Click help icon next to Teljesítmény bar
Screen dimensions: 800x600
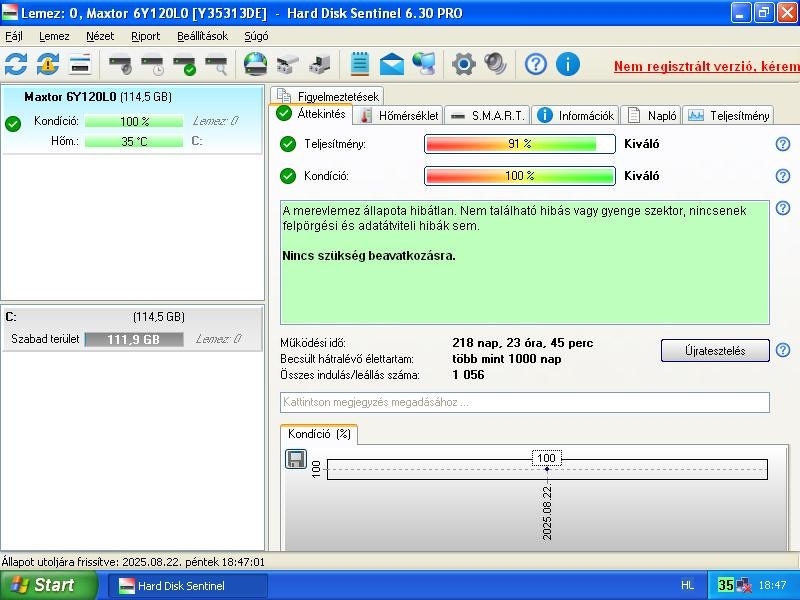click(783, 144)
